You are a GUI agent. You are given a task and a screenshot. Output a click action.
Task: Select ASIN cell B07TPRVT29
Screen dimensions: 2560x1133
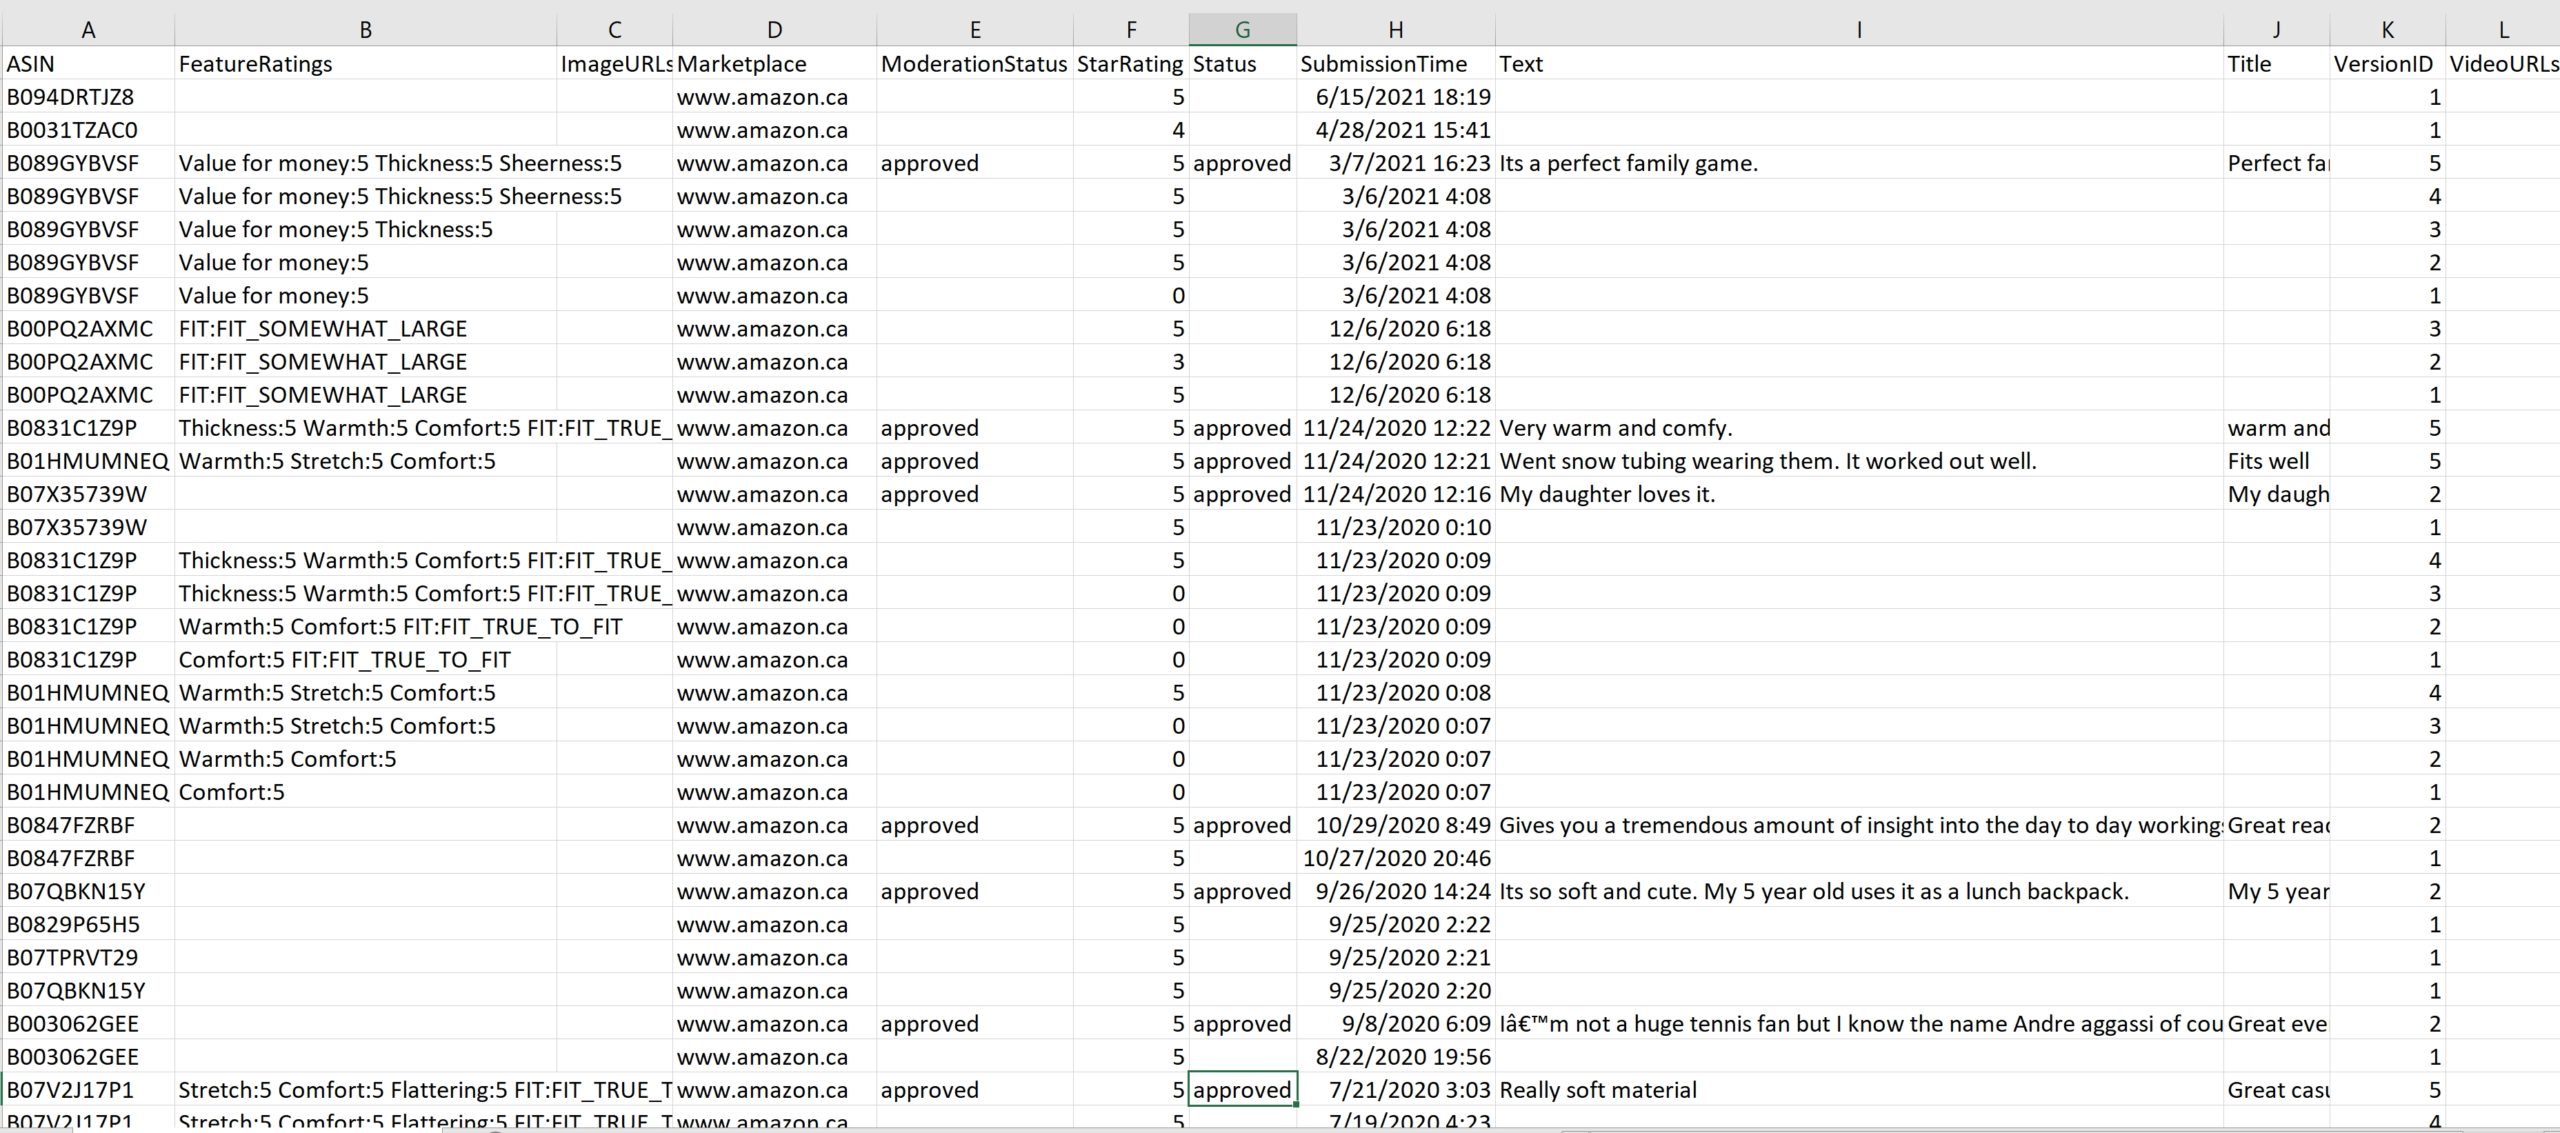[x=88, y=957]
